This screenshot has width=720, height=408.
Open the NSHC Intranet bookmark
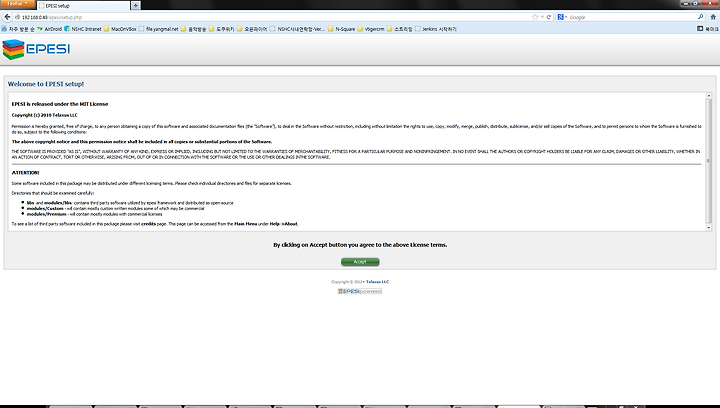pos(83,29)
